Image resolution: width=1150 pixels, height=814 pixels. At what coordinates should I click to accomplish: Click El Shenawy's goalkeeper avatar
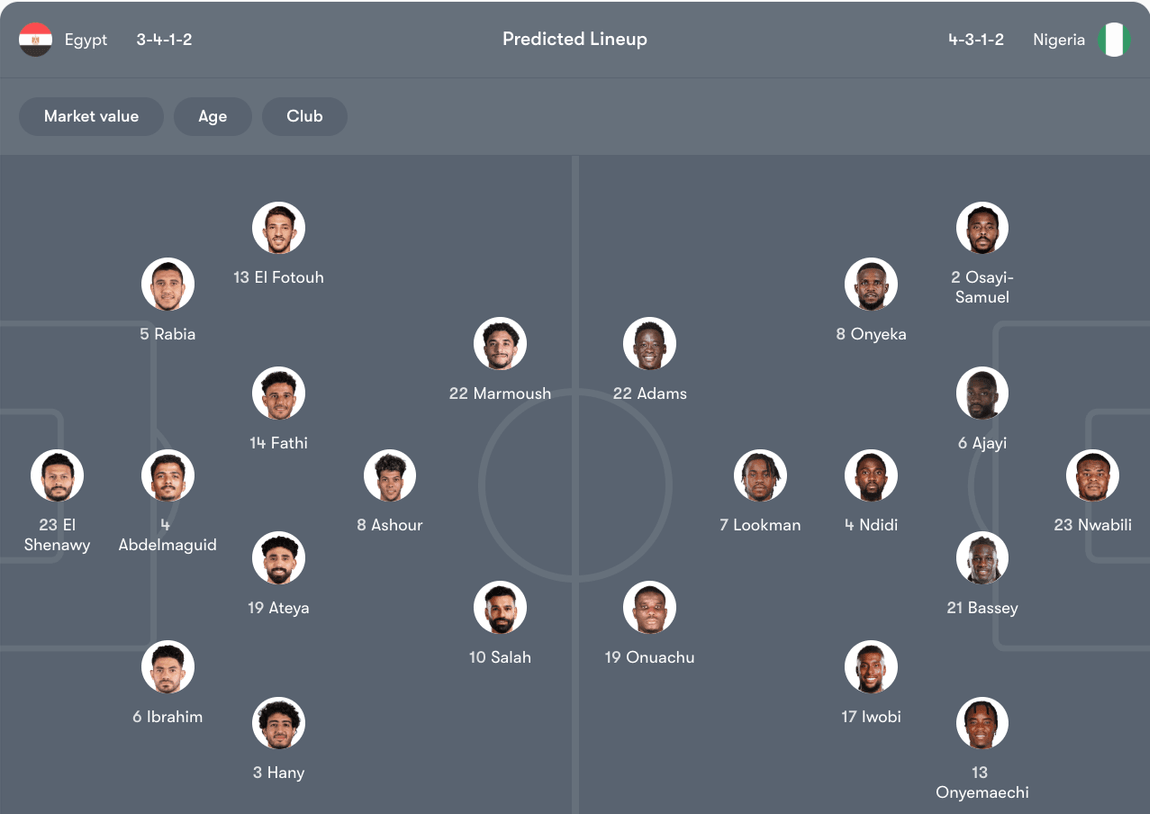[57, 476]
